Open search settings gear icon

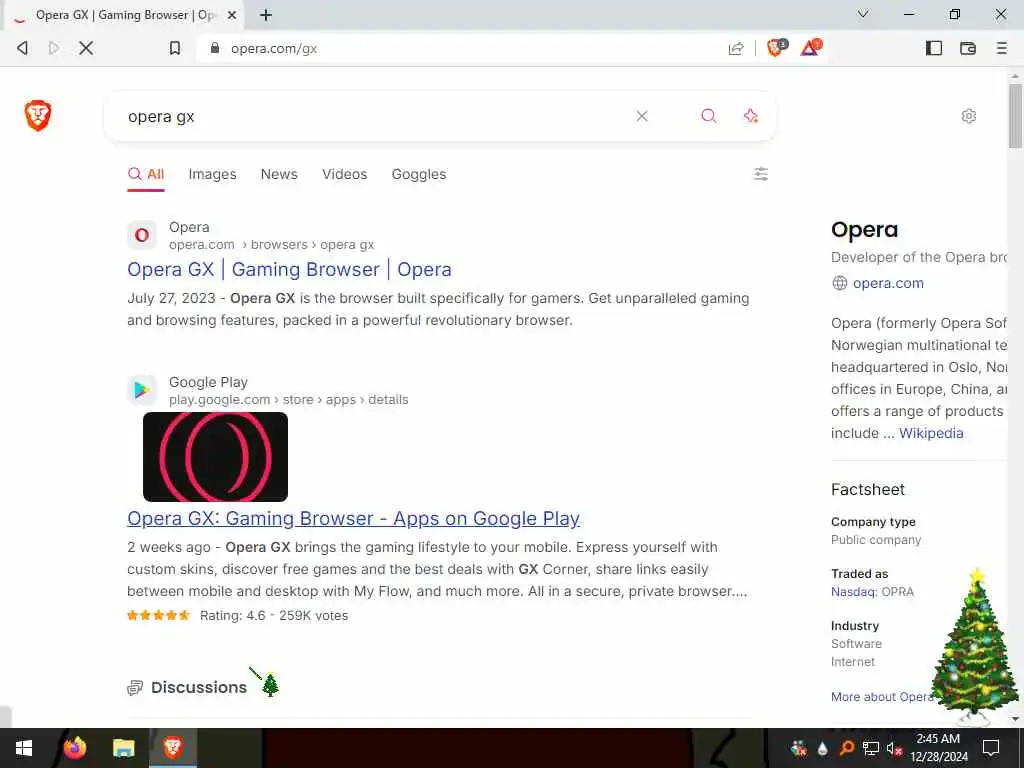pos(968,116)
